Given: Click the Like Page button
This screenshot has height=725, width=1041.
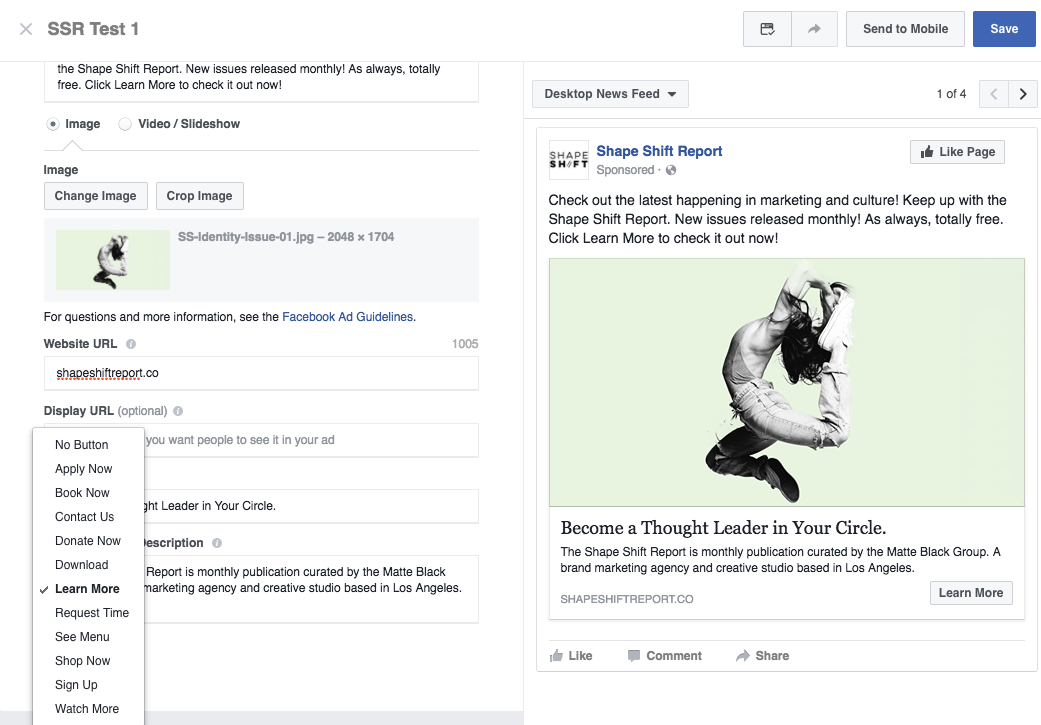Looking at the screenshot, I should (957, 152).
